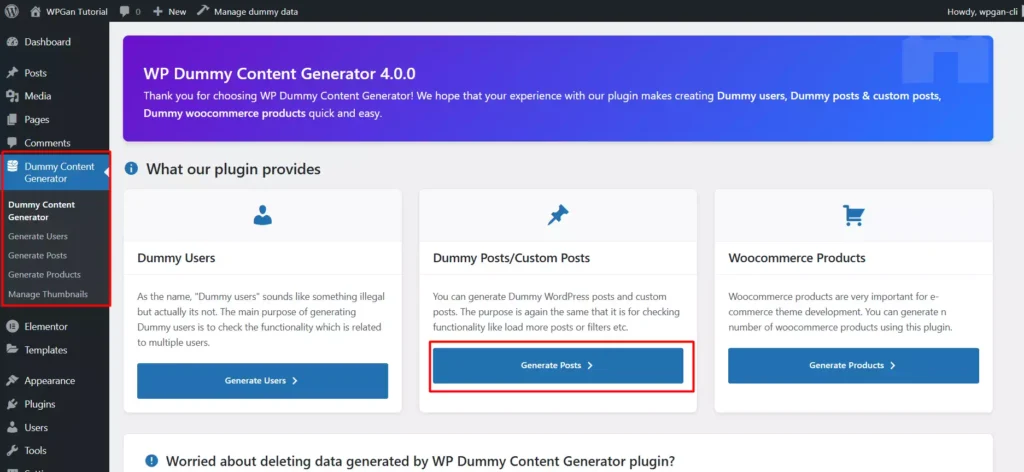Image resolution: width=1024 pixels, height=472 pixels.
Task: Open Generate Users submenu link
Action: pyautogui.click(x=38, y=236)
